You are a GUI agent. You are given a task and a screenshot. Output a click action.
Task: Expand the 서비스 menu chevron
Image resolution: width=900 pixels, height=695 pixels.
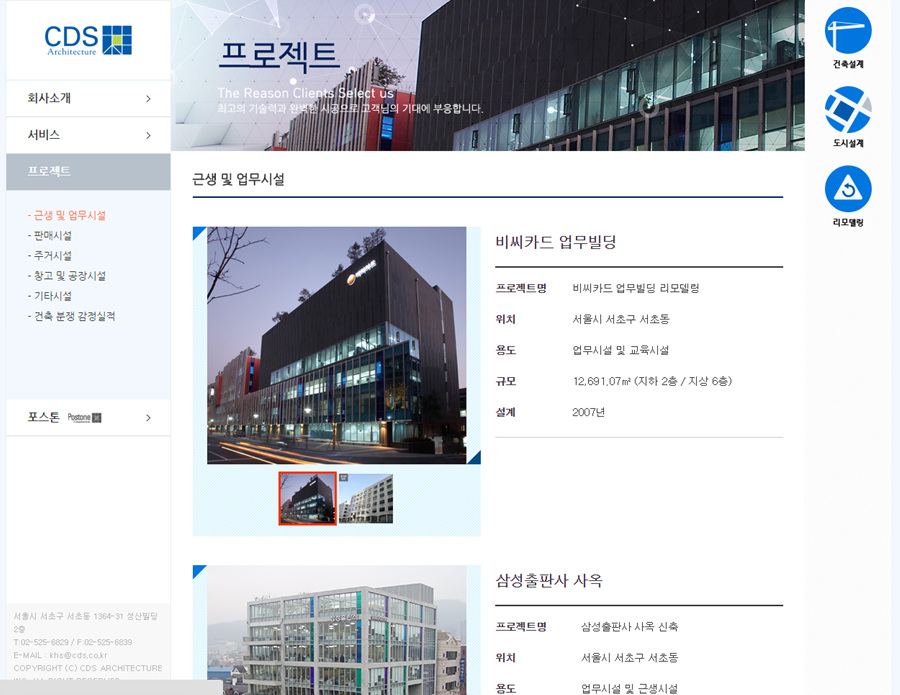[148, 135]
